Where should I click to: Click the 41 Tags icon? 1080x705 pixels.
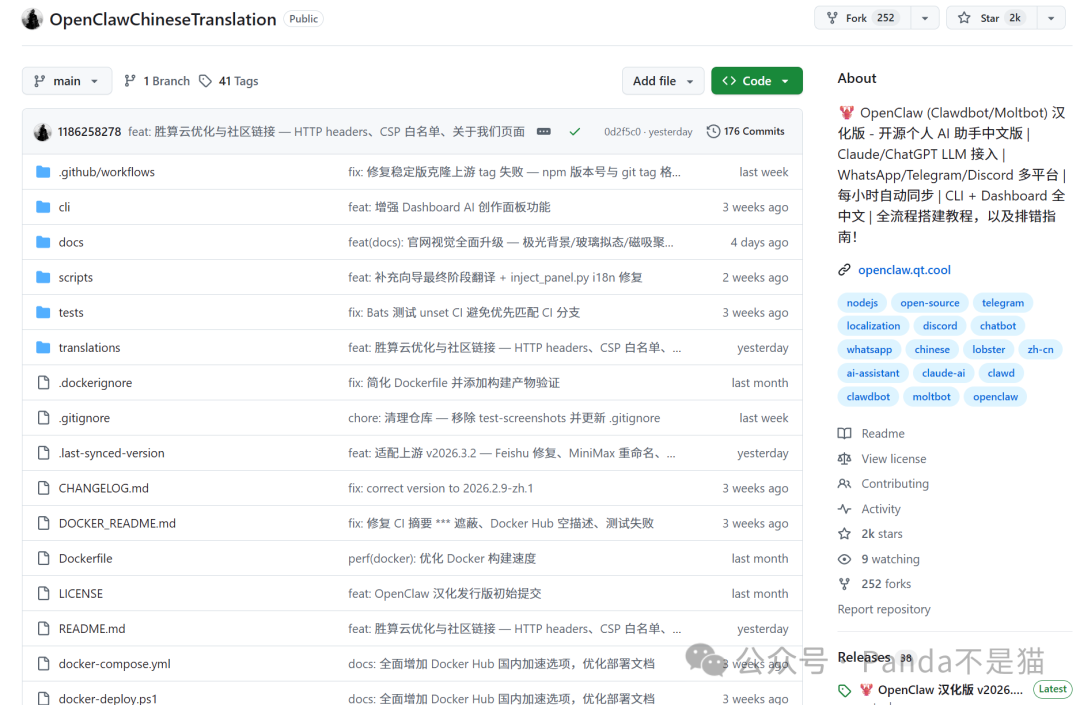(x=205, y=81)
